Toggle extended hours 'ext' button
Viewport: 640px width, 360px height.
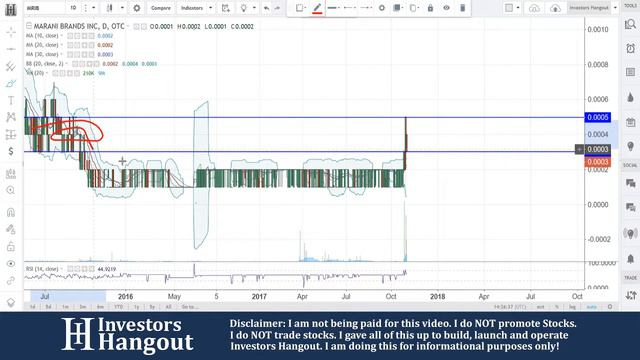point(540,307)
